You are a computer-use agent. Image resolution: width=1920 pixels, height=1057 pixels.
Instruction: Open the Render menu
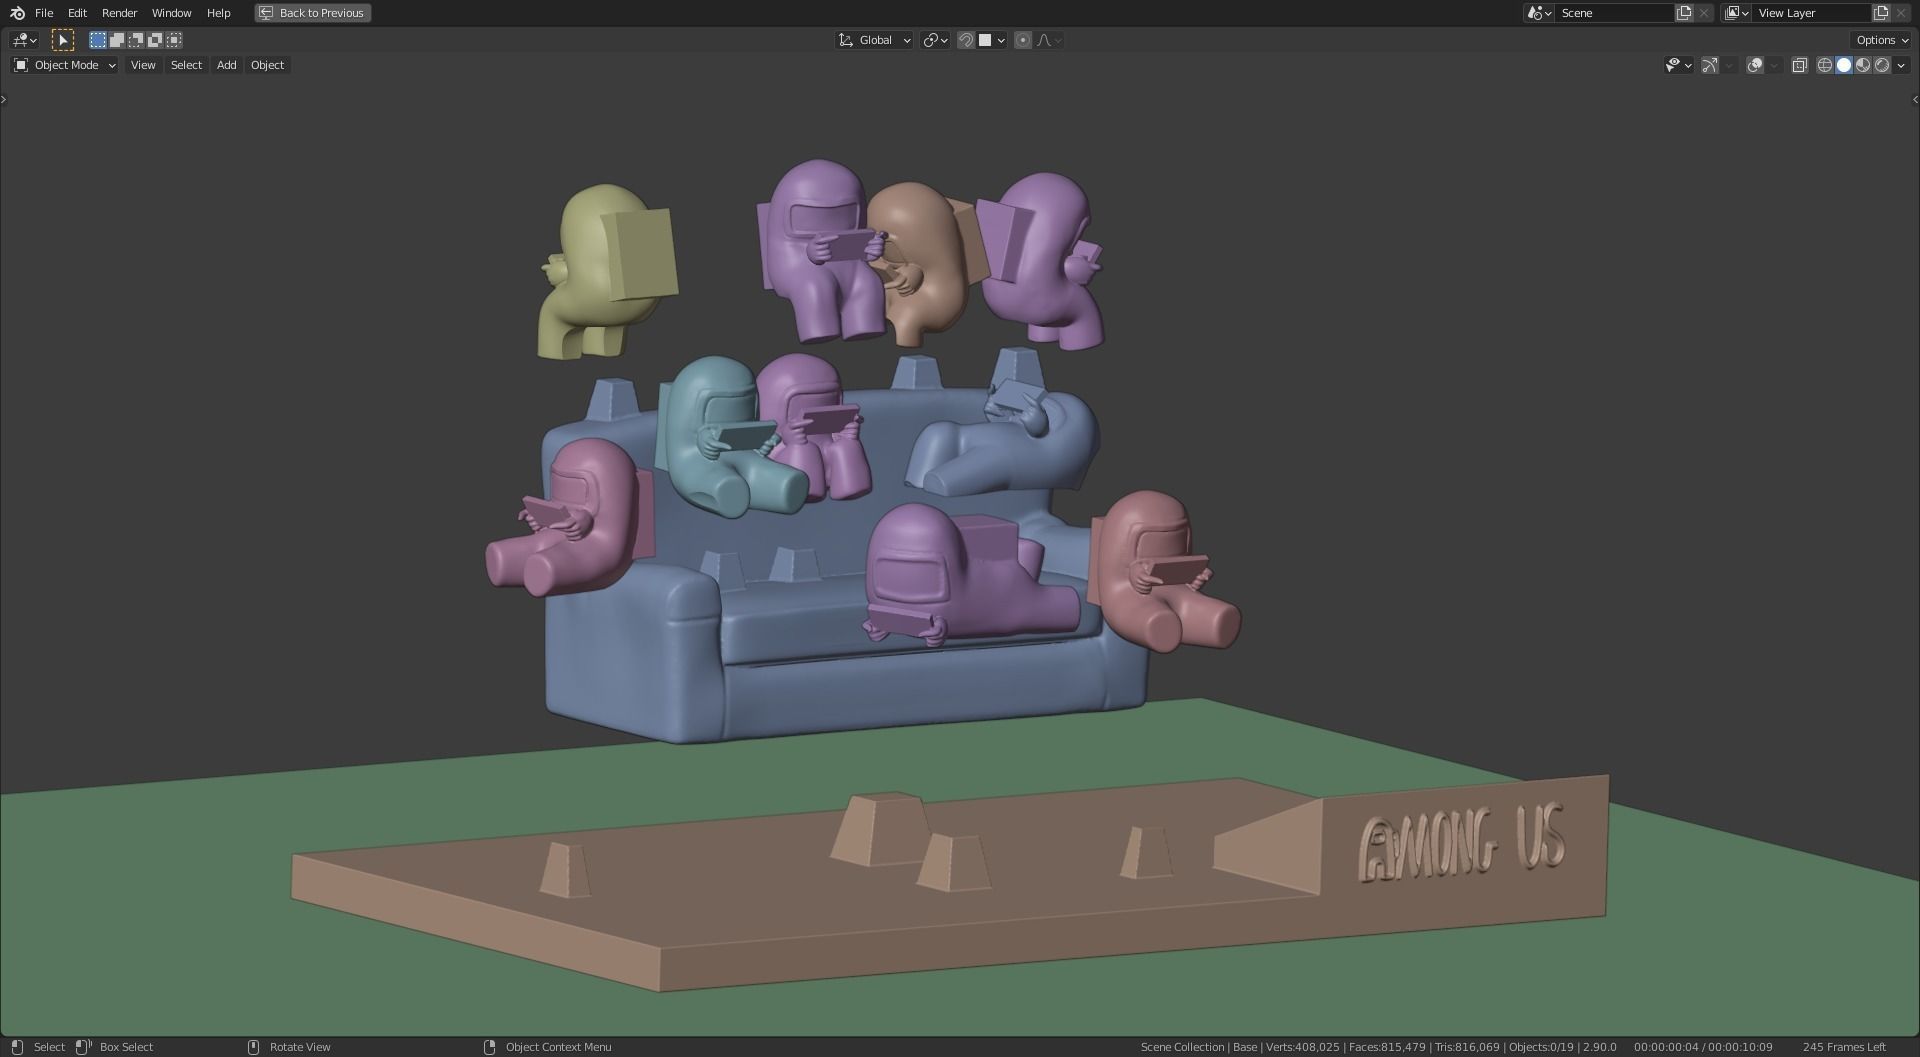tap(119, 13)
